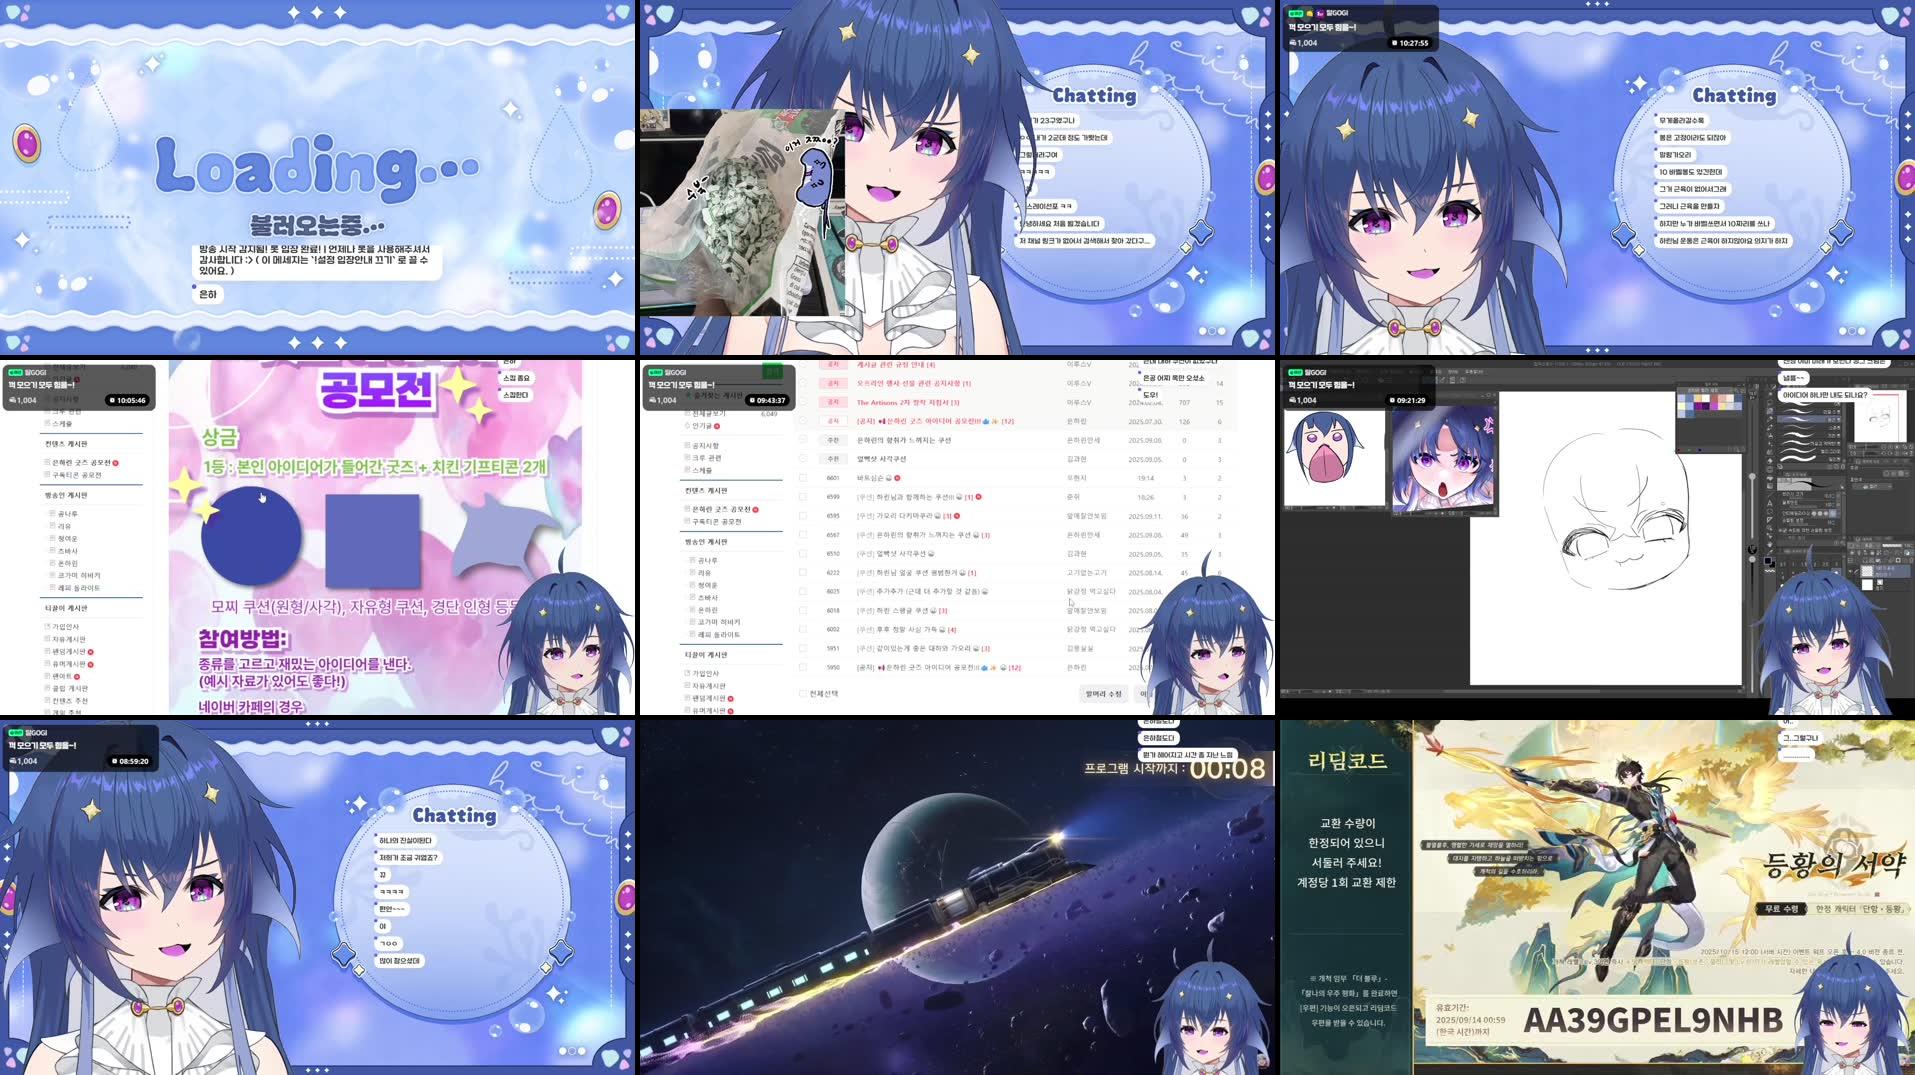Tick the checkbox on post 6222's row
Screen dimensions: 1915x1075
coord(803,573)
